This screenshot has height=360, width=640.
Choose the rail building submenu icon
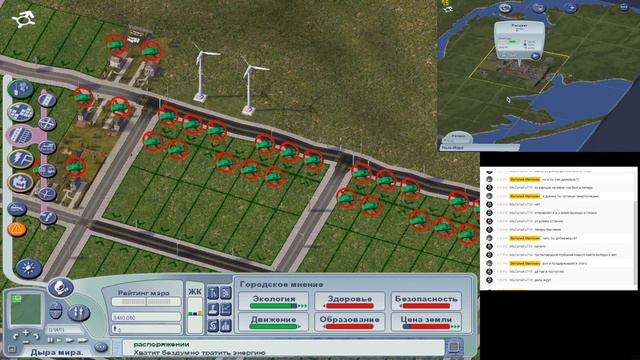click(x=47, y=147)
